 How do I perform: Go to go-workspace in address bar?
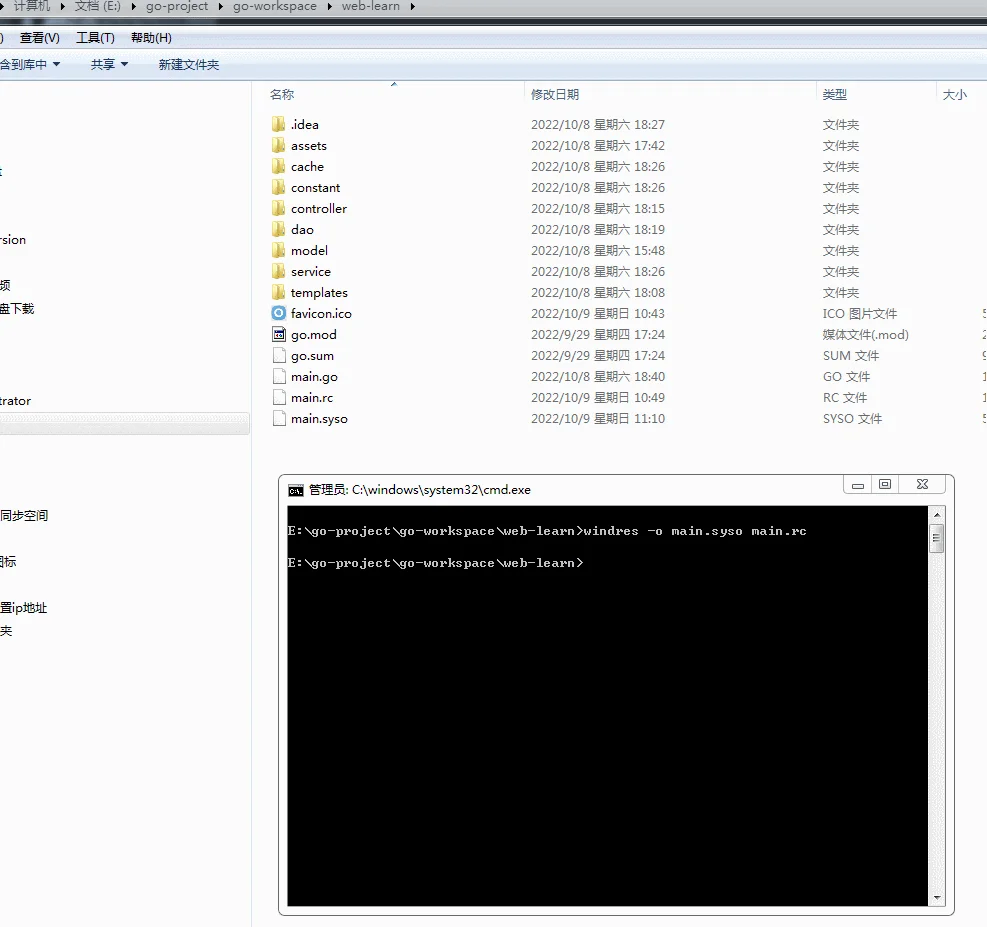(x=275, y=6)
